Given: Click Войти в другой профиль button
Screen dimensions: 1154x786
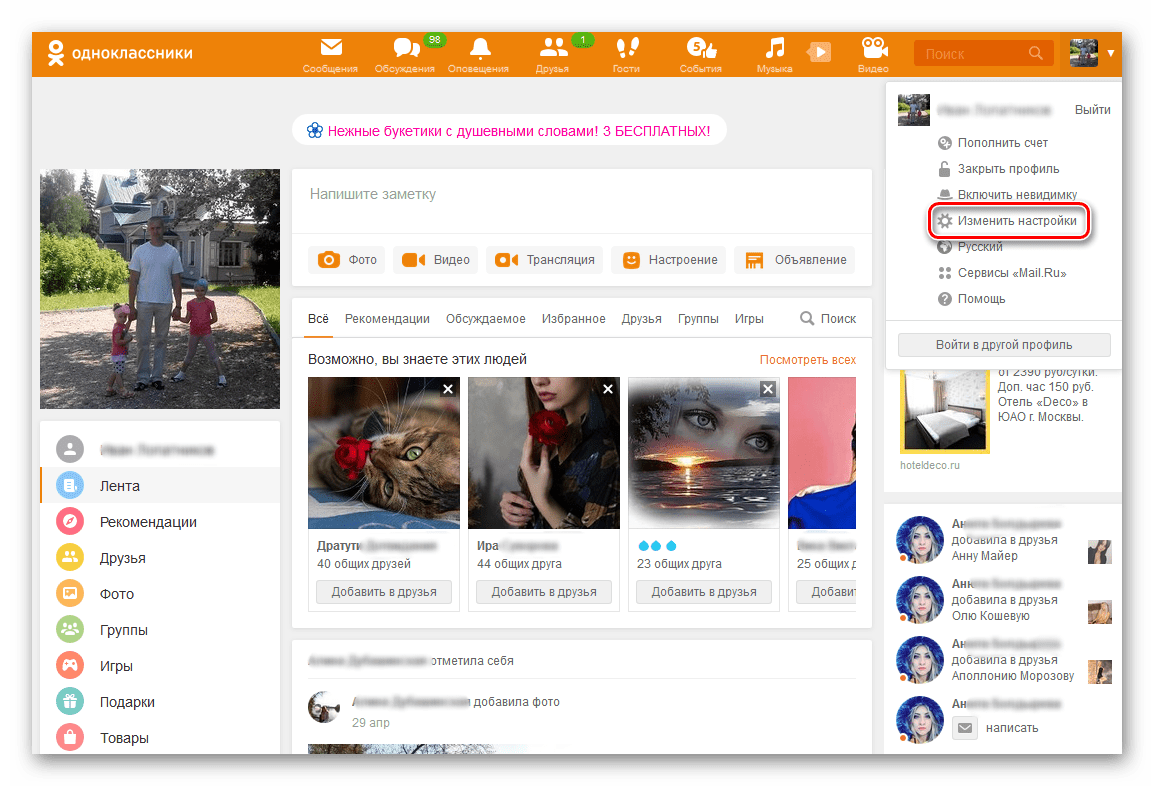Looking at the screenshot, I should tap(1004, 344).
